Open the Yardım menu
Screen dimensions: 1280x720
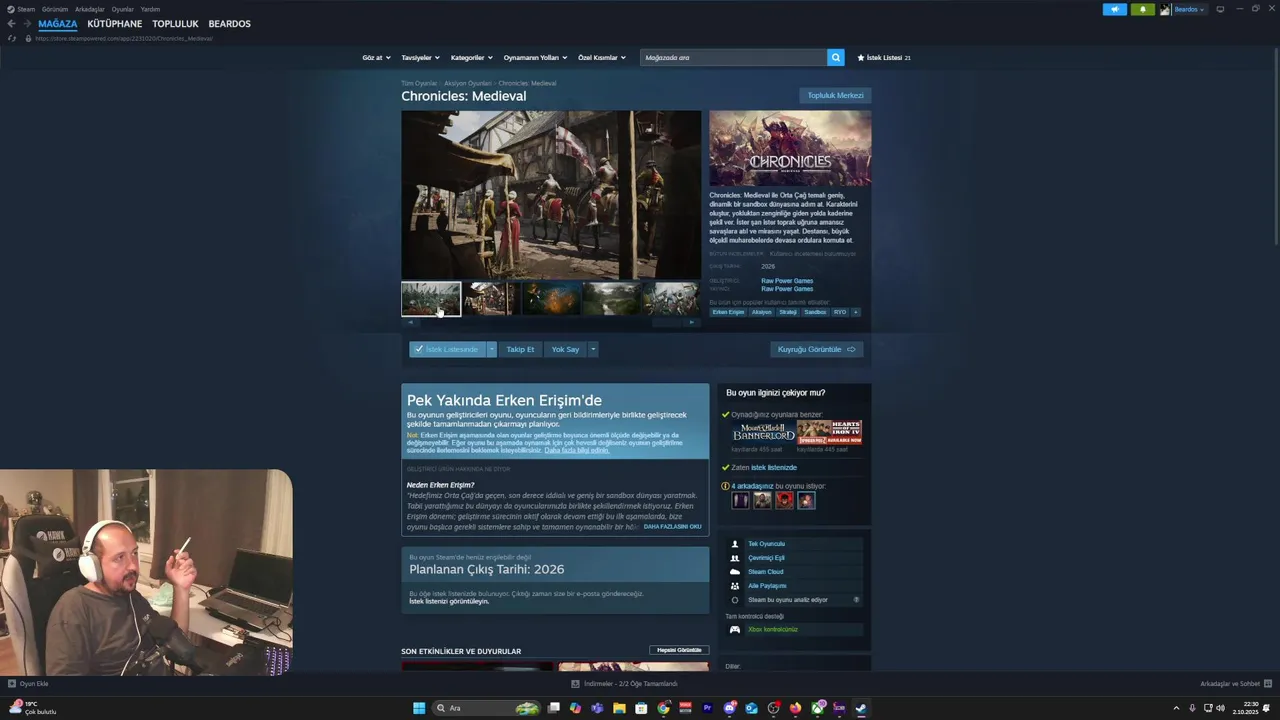[150, 9]
